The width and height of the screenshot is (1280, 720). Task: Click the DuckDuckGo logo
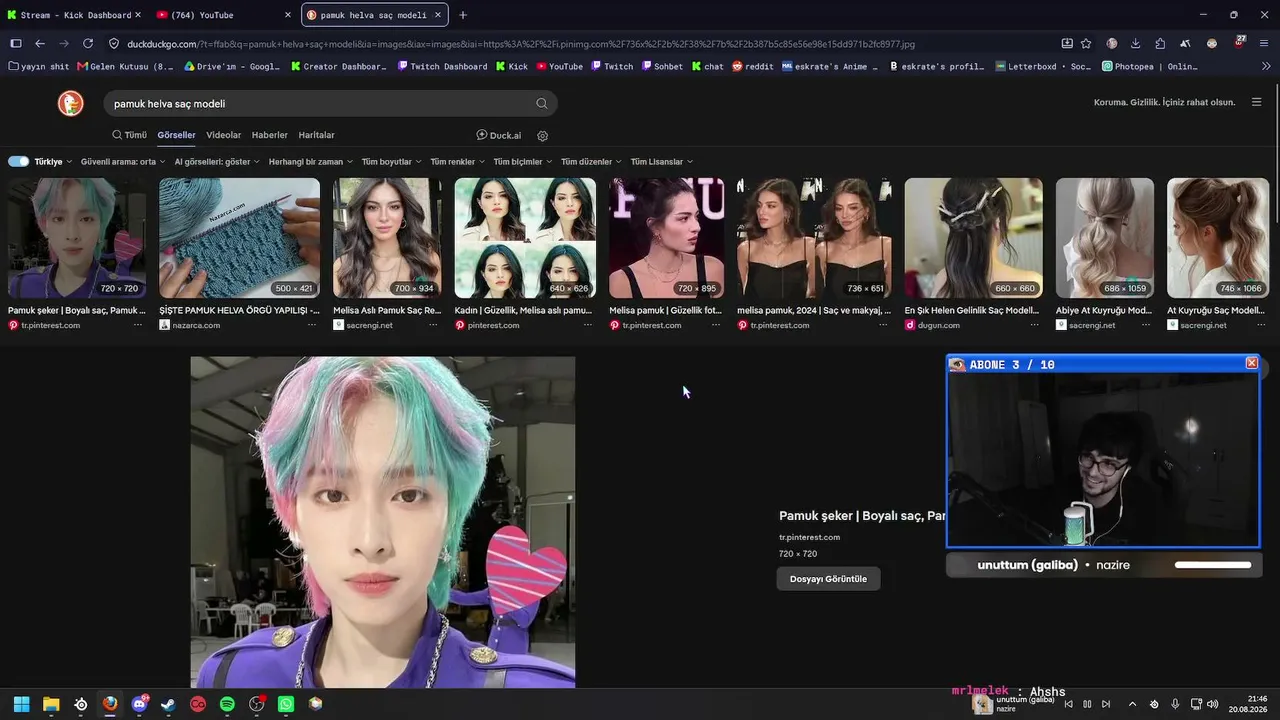(x=70, y=103)
